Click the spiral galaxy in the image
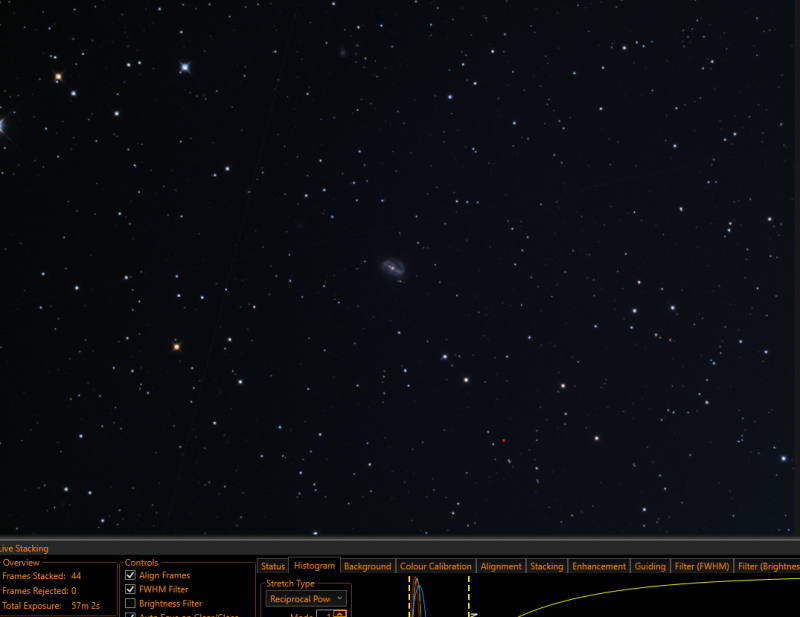 (392, 267)
